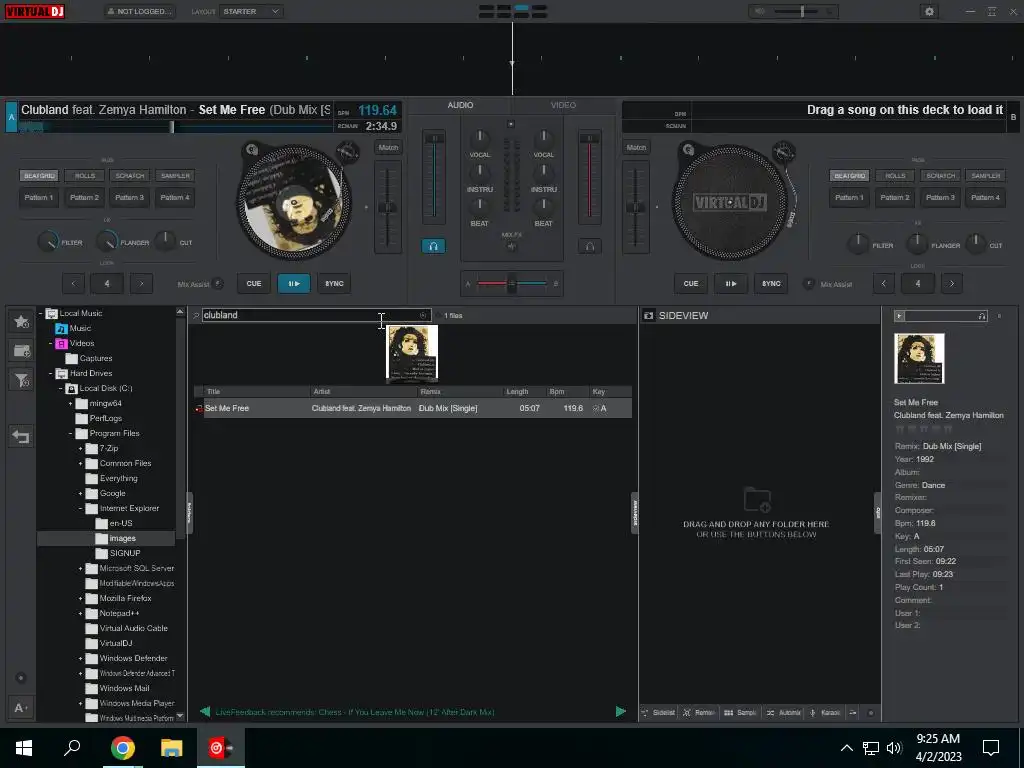Collapse Program Files folder
The height and width of the screenshot is (768, 1024).
click(x=71, y=434)
